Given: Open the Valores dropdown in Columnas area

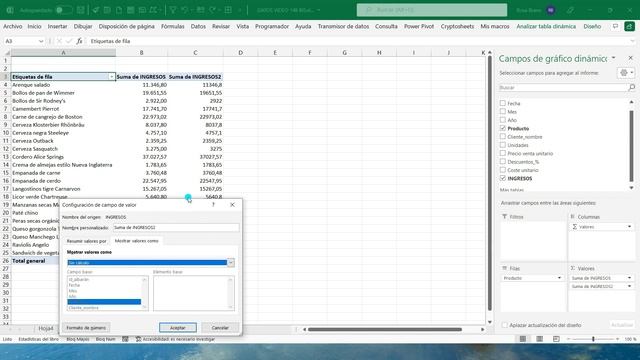Looking at the screenshot, I should [x=629, y=227].
